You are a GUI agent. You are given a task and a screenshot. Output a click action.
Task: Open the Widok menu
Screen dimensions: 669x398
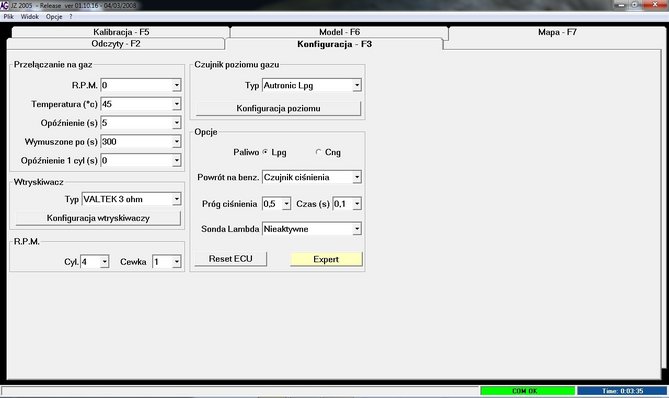coord(30,17)
